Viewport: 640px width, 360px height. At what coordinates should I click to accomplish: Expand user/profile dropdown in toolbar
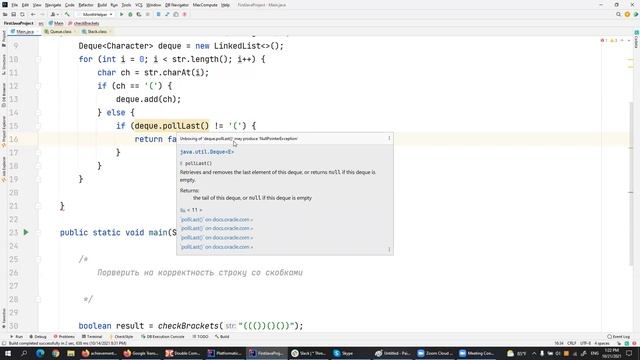[x=54, y=14]
